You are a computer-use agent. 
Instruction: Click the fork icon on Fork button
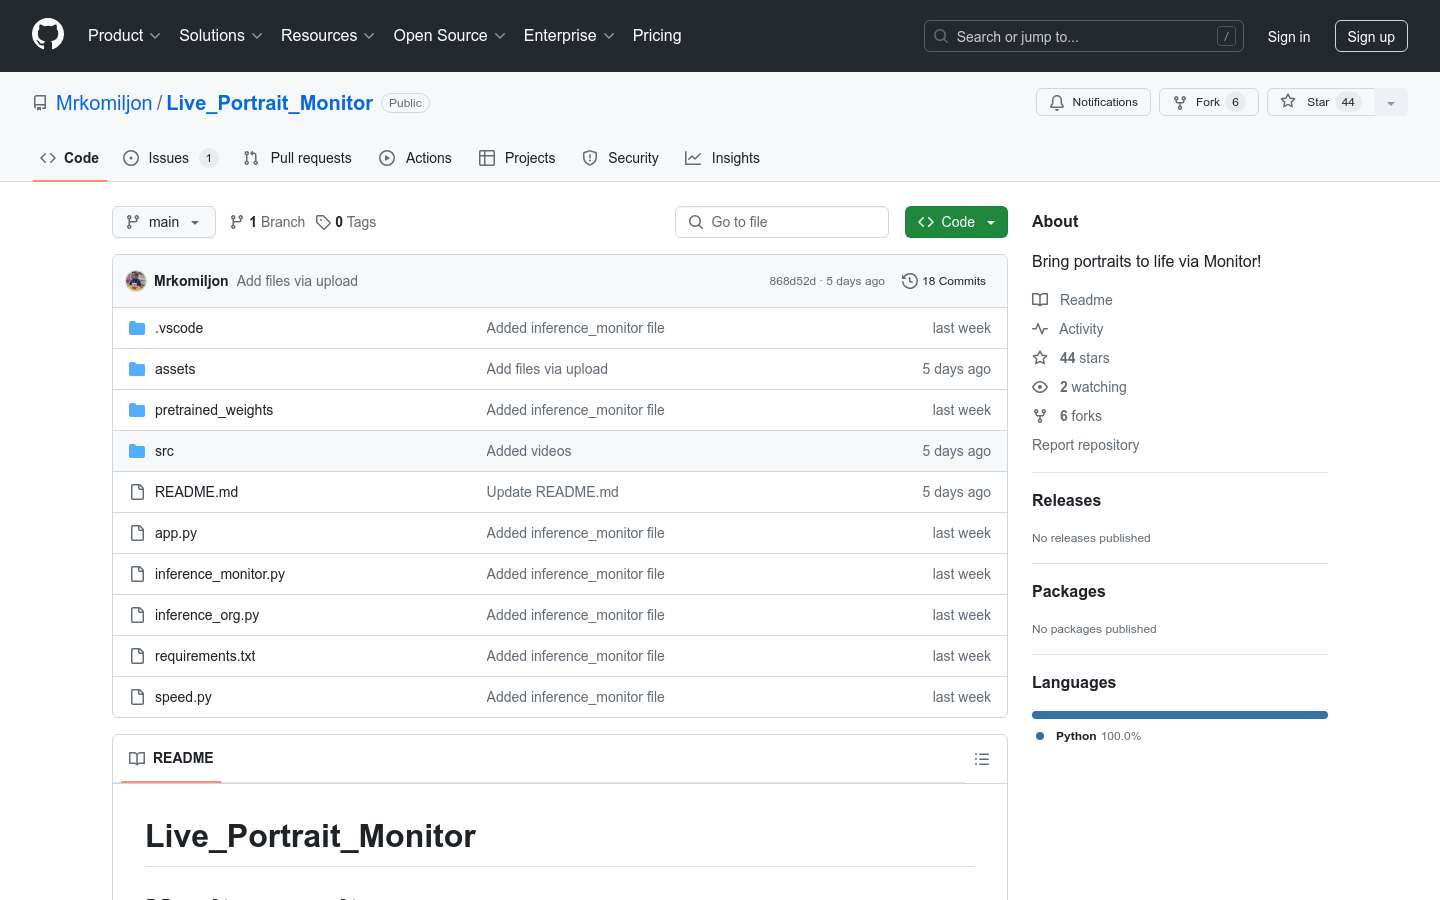(x=1180, y=102)
